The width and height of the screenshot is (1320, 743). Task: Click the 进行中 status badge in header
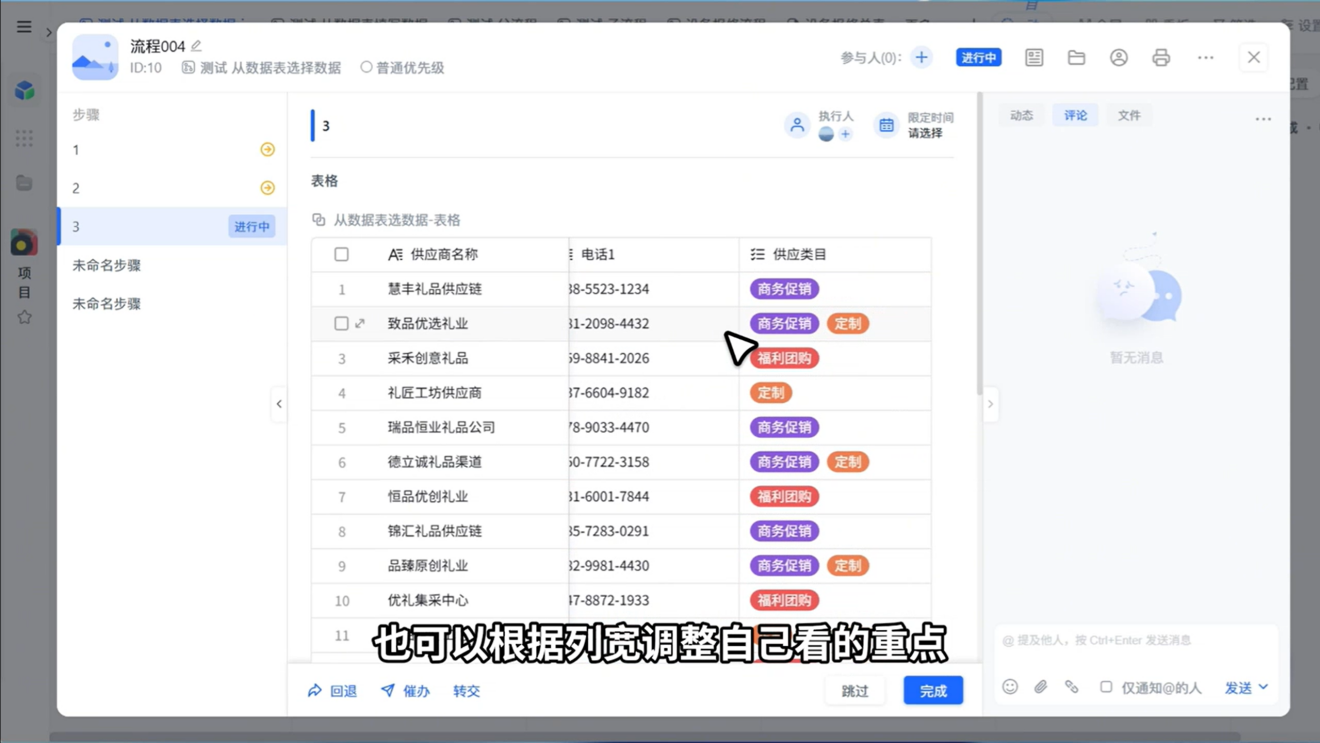point(979,58)
